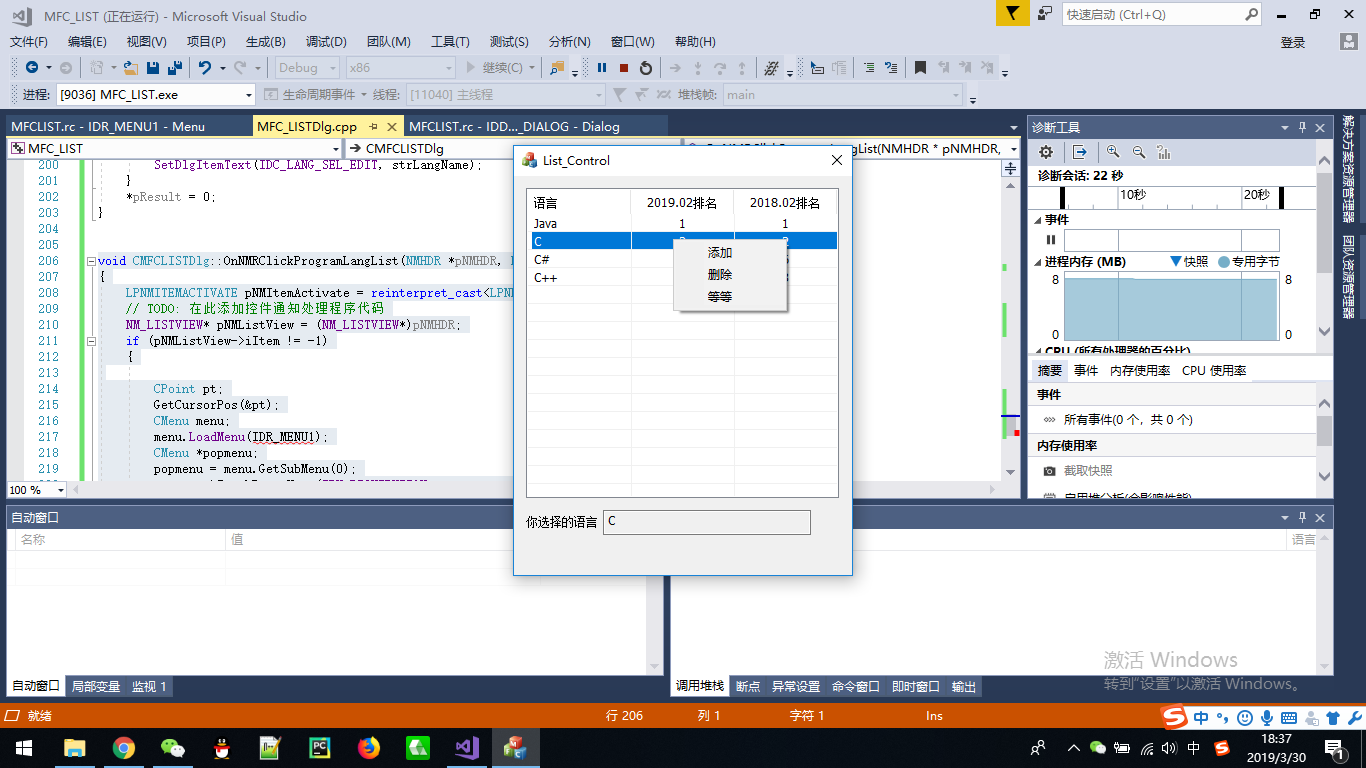The height and width of the screenshot is (768, 1366).
Task: Collapse the 事件 section in diagnostic graph
Action: pos(1037,220)
